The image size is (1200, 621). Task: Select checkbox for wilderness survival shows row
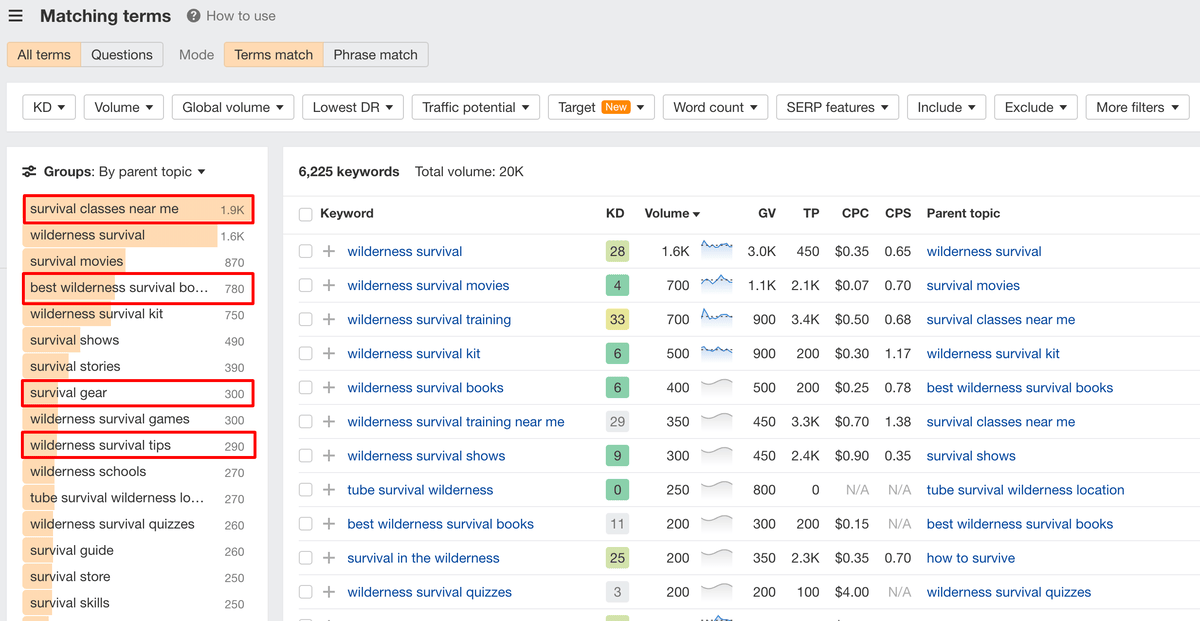pos(306,456)
